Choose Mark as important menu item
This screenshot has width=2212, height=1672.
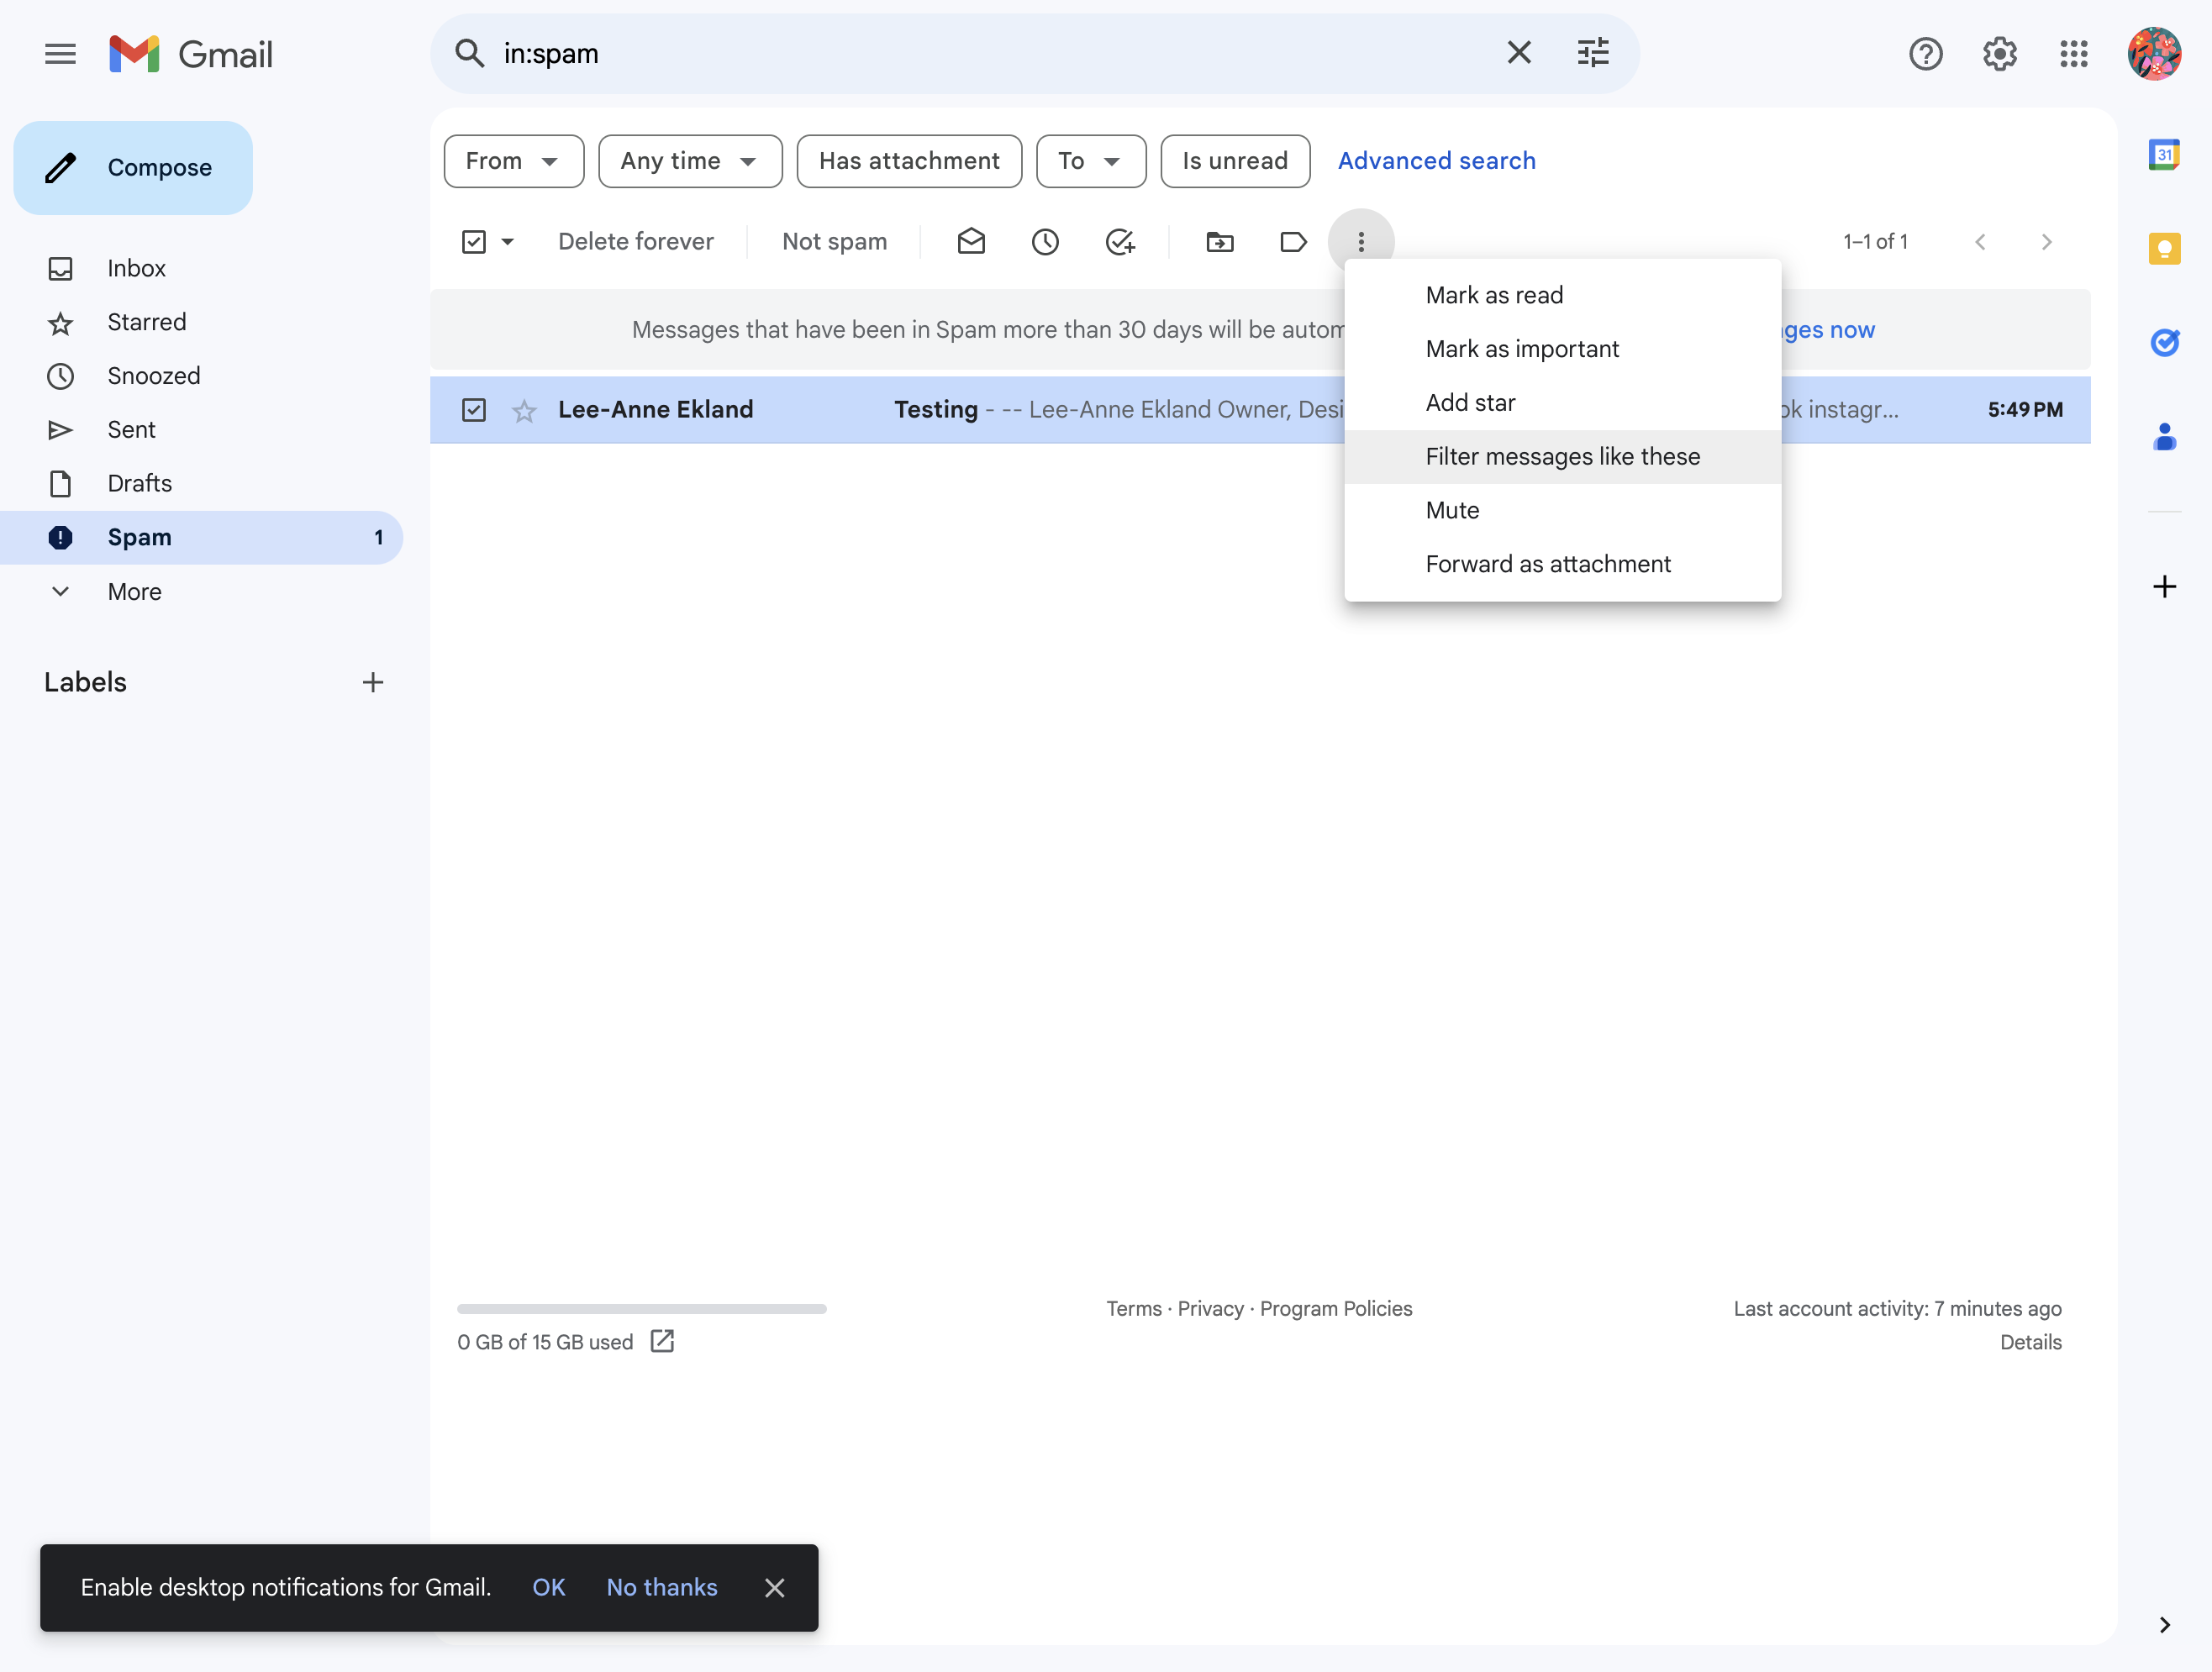(x=1562, y=349)
